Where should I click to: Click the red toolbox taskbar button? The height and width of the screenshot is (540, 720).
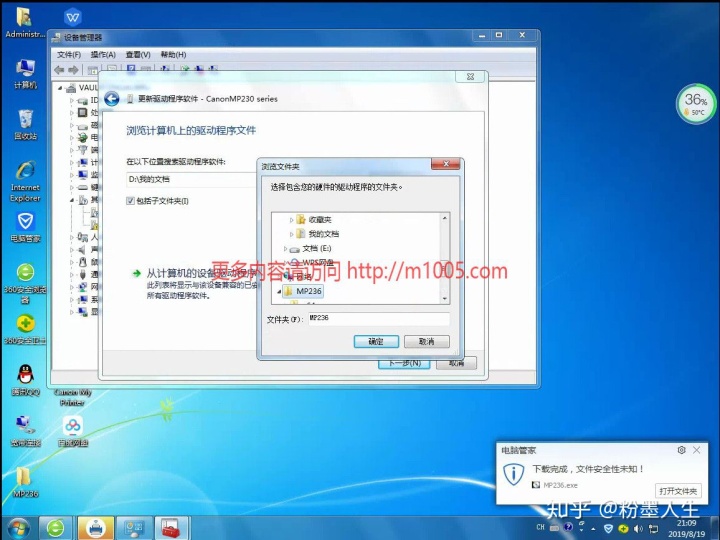(171, 528)
